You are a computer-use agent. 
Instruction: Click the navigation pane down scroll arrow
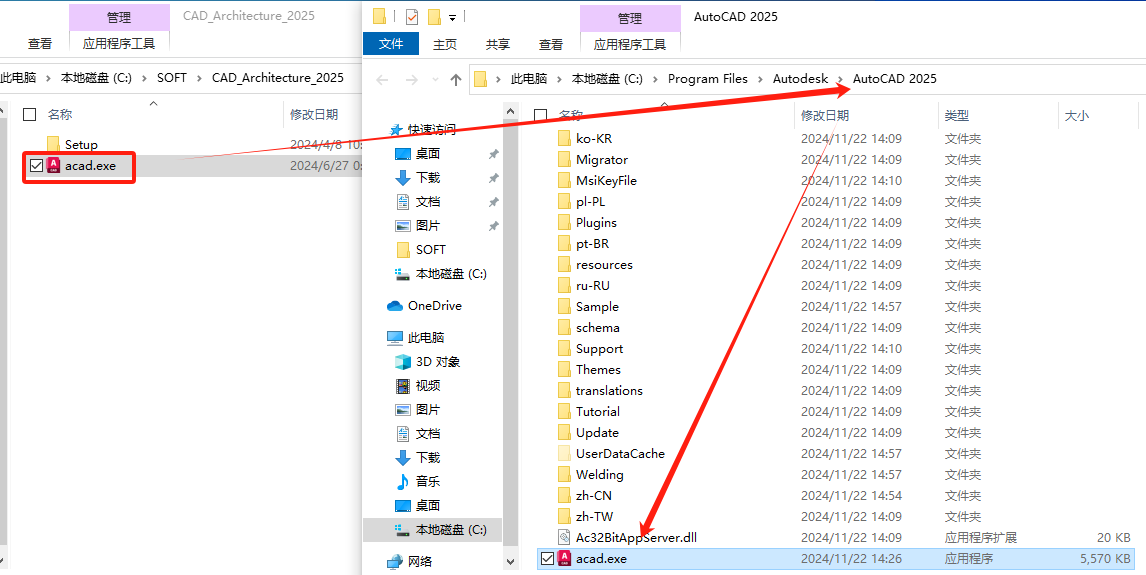510,563
